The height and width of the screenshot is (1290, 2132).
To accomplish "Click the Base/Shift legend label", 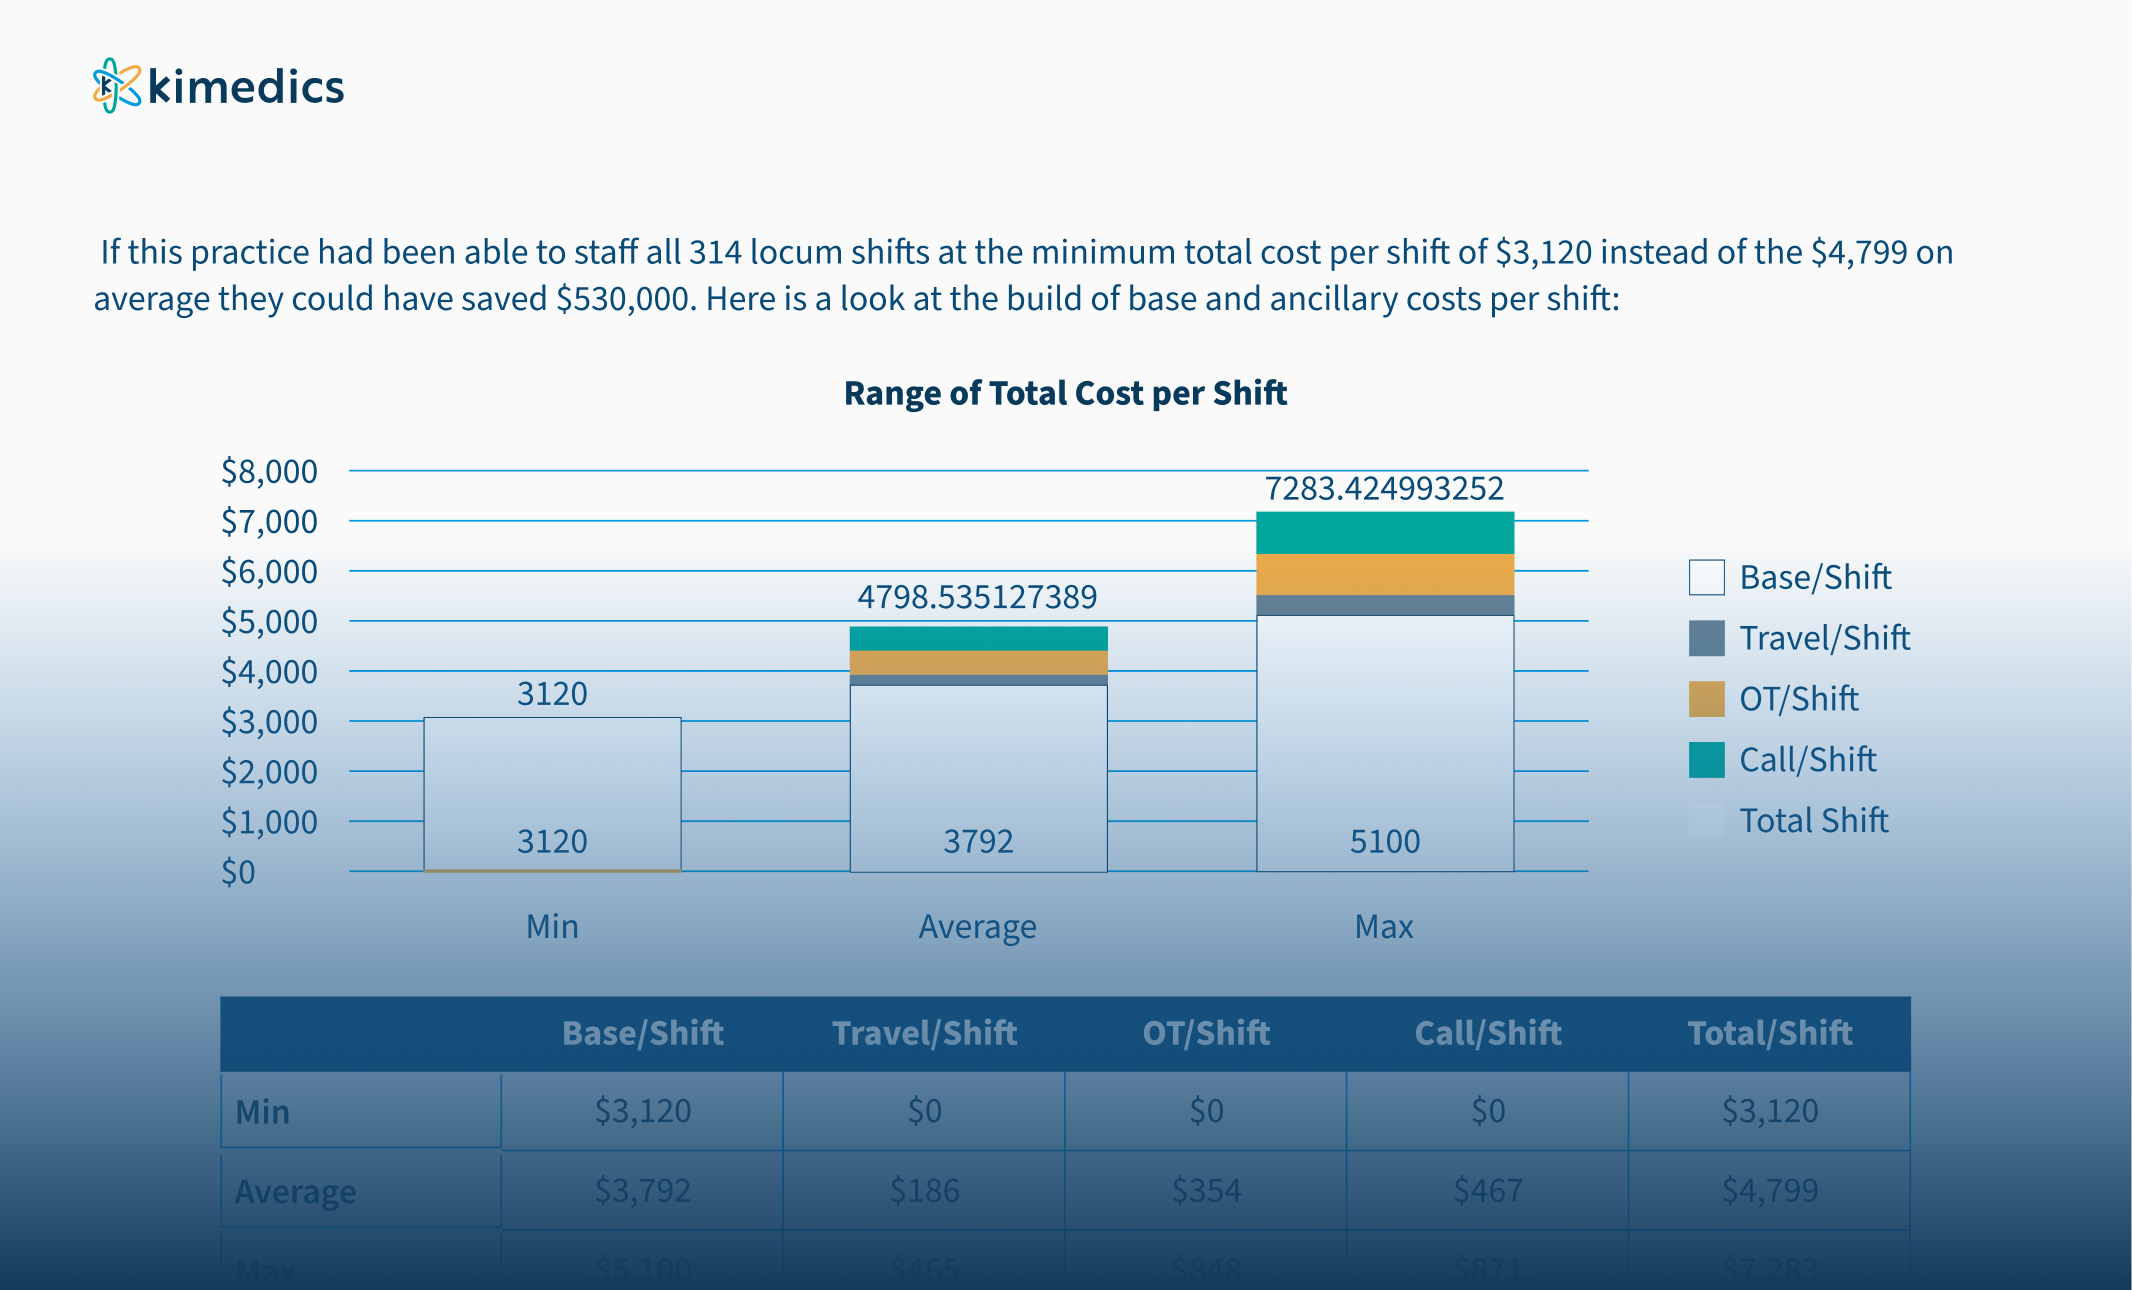I will [1815, 577].
